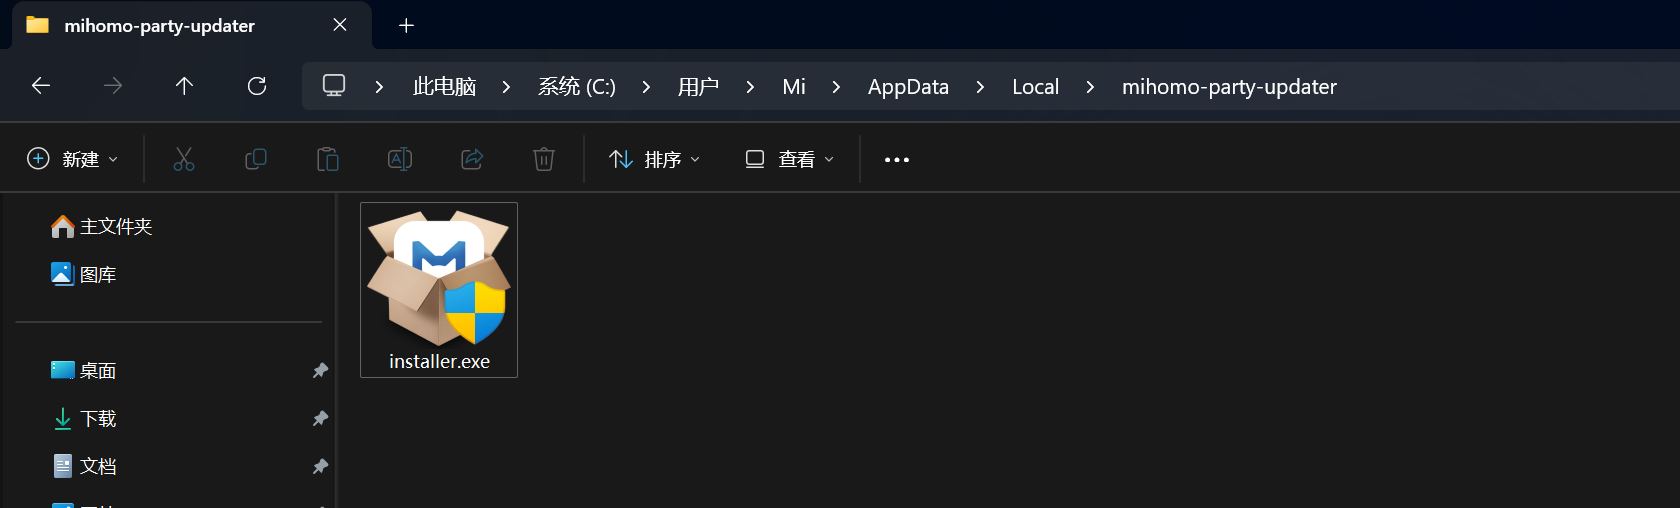Select 系统 (C:) in the breadcrumb
The height and width of the screenshot is (508, 1680).
[x=577, y=87]
